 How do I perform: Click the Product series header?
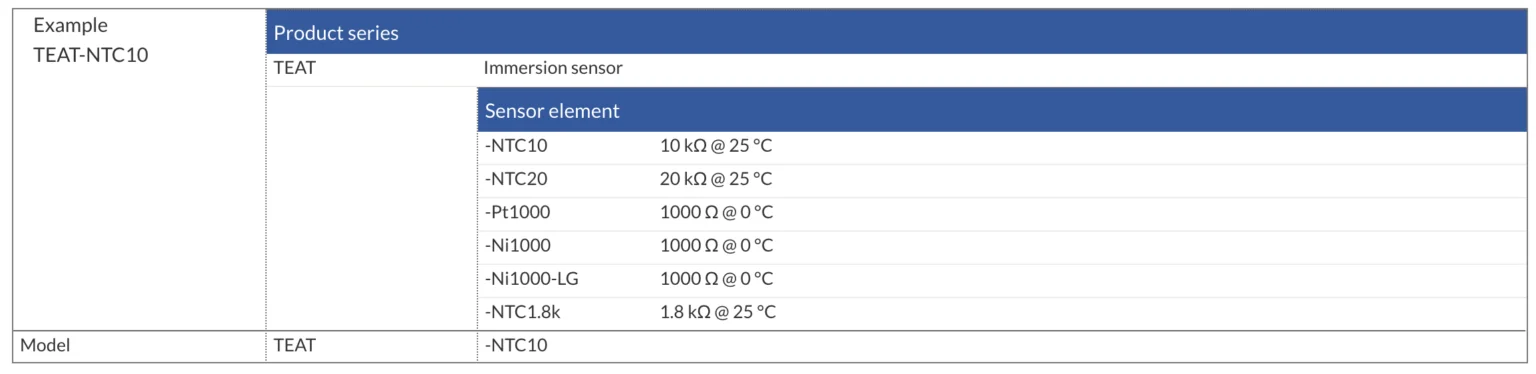pos(897,33)
